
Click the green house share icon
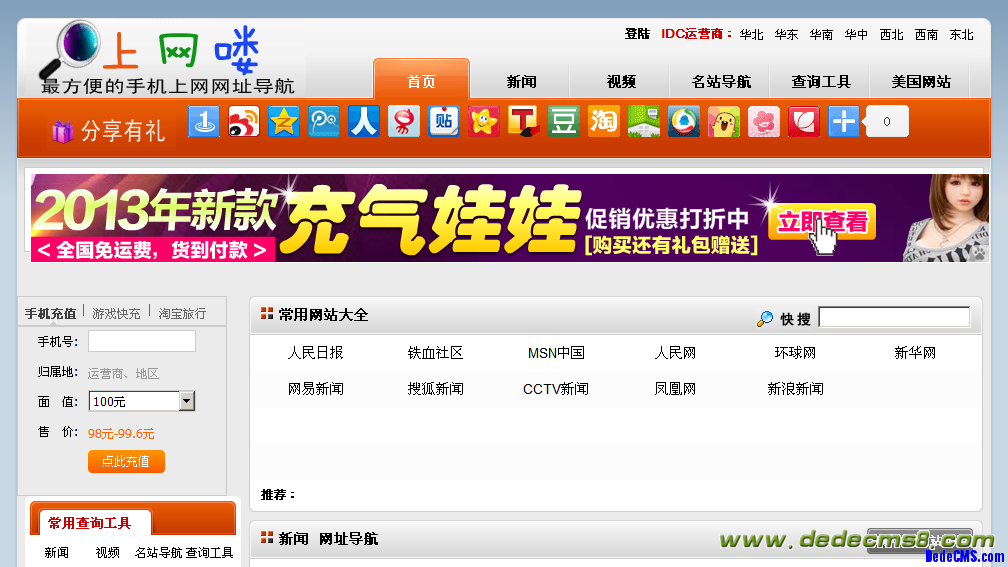click(644, 122)
